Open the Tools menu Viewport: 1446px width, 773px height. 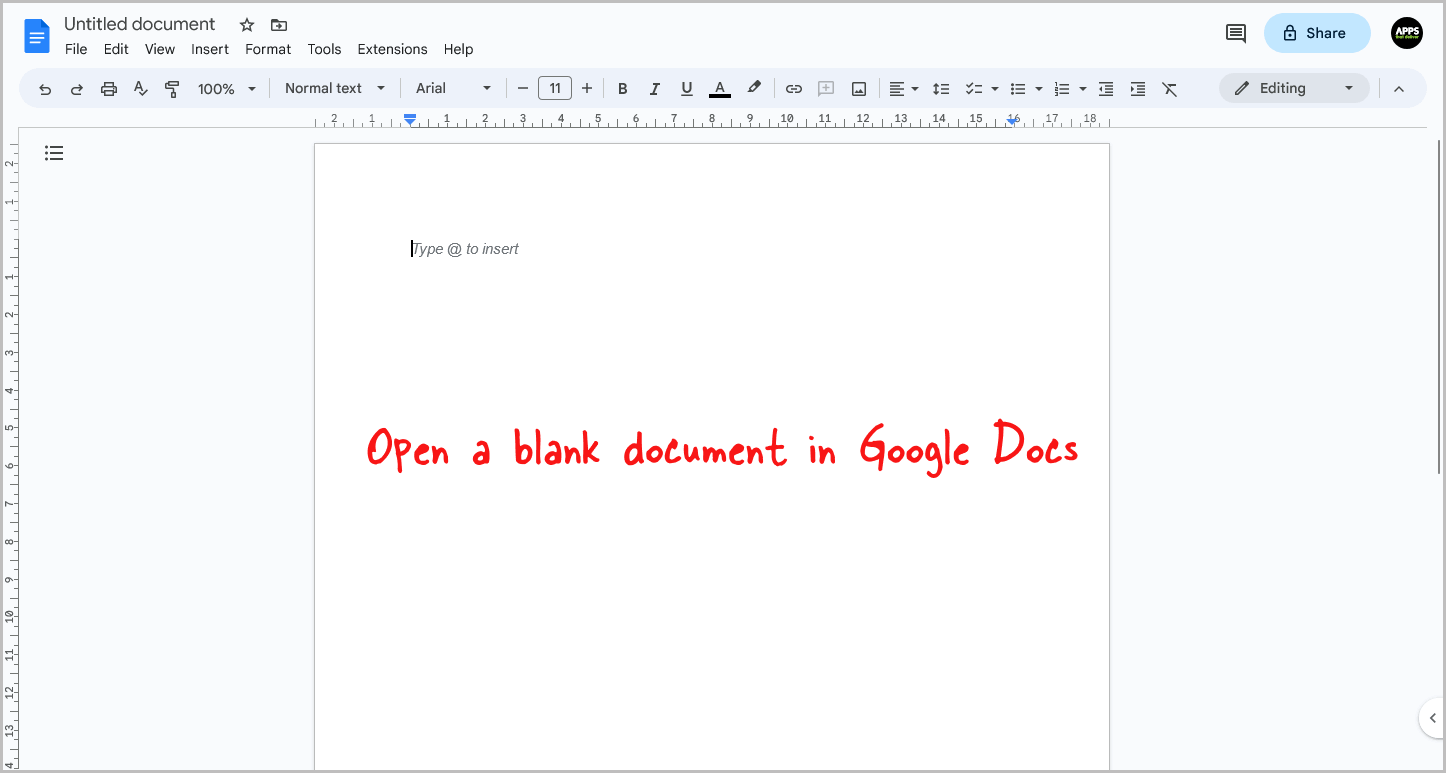pyautogui.click(x=324, y=49)
